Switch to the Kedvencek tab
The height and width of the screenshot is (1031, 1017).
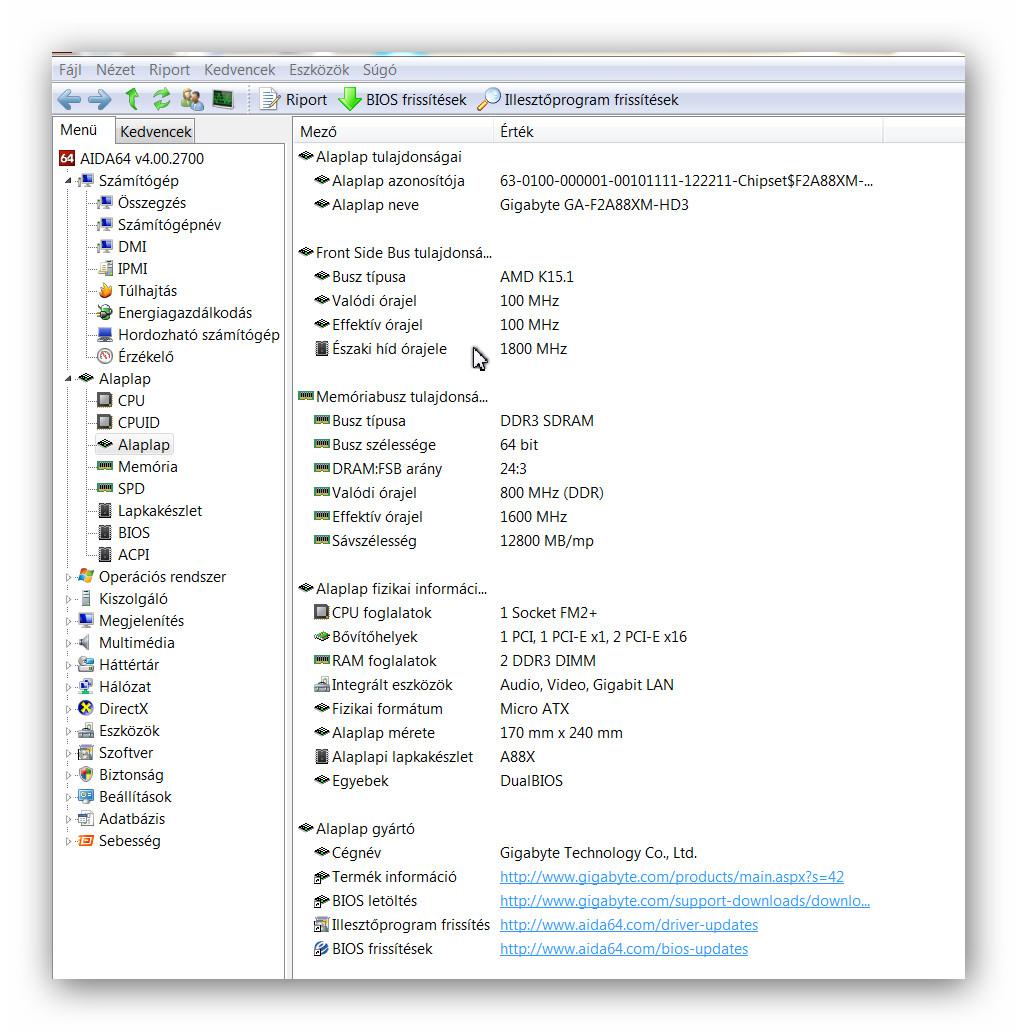pos(155,132)
